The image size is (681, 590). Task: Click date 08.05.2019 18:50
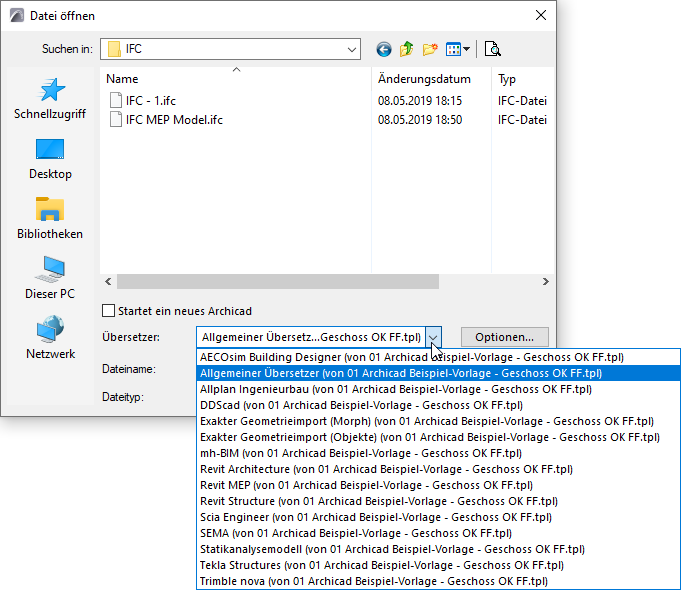420,120
